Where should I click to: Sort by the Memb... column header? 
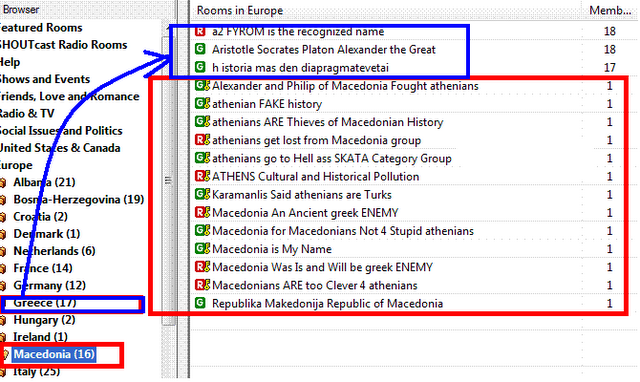pos(610,10)
